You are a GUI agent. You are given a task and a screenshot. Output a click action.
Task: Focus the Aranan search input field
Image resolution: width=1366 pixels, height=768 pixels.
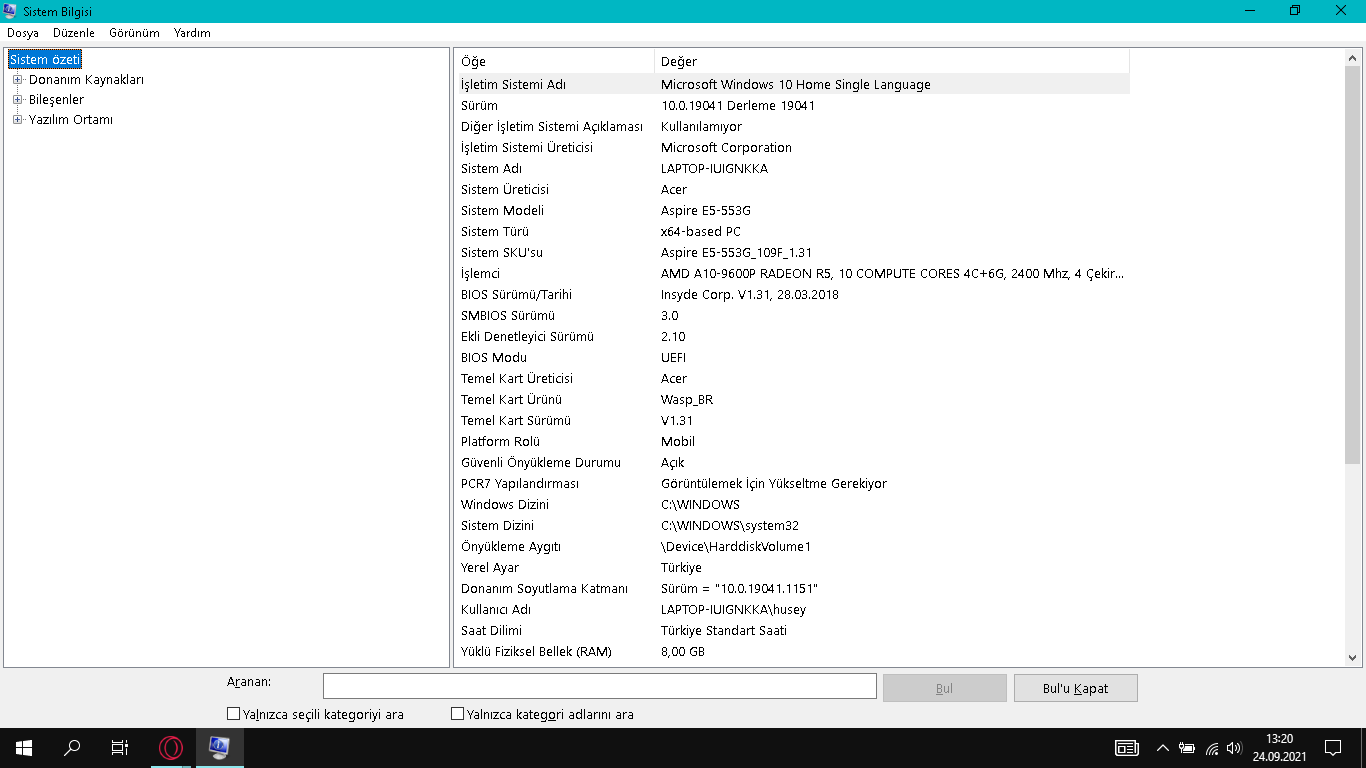pyautogui.click(x=600, y=686)
